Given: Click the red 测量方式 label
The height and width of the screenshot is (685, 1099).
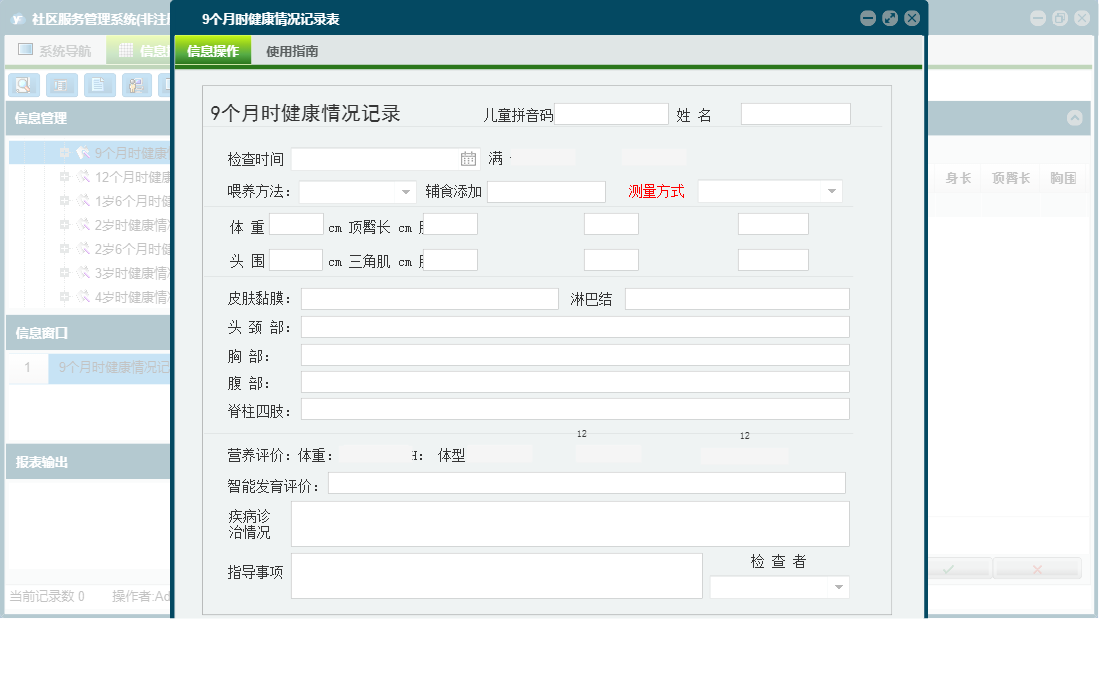Looking at the screenshot, I should [x=656, y=191].
